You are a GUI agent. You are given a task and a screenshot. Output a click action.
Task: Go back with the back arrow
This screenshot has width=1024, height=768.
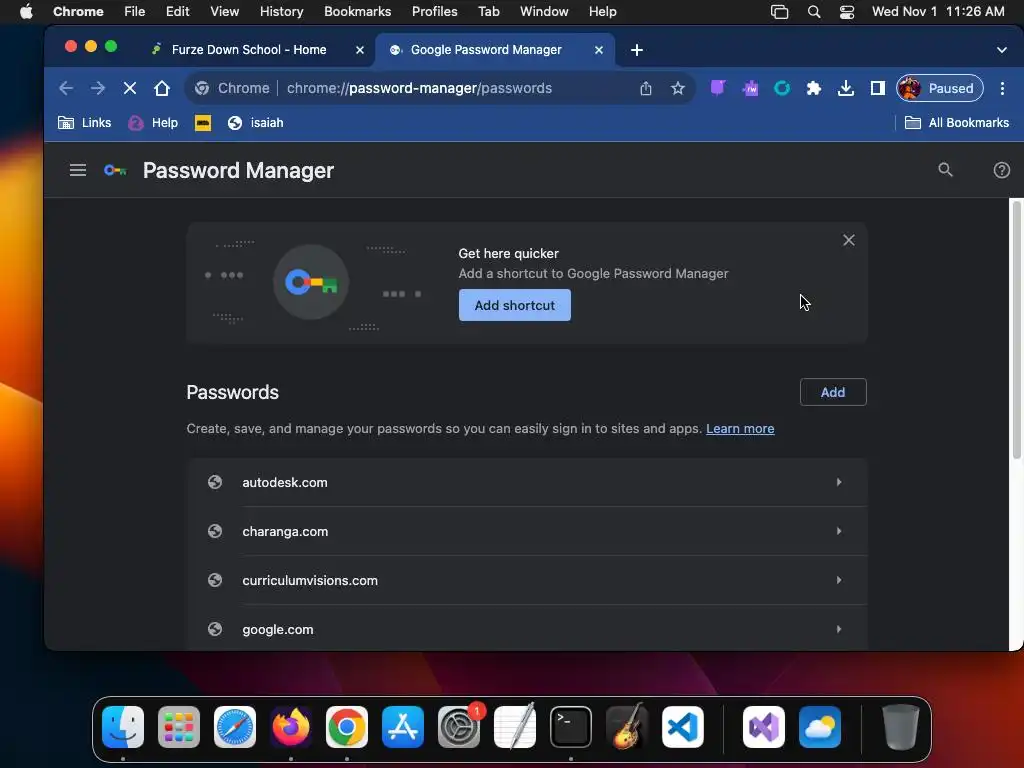pyautogui.click(x=65, y=88)
